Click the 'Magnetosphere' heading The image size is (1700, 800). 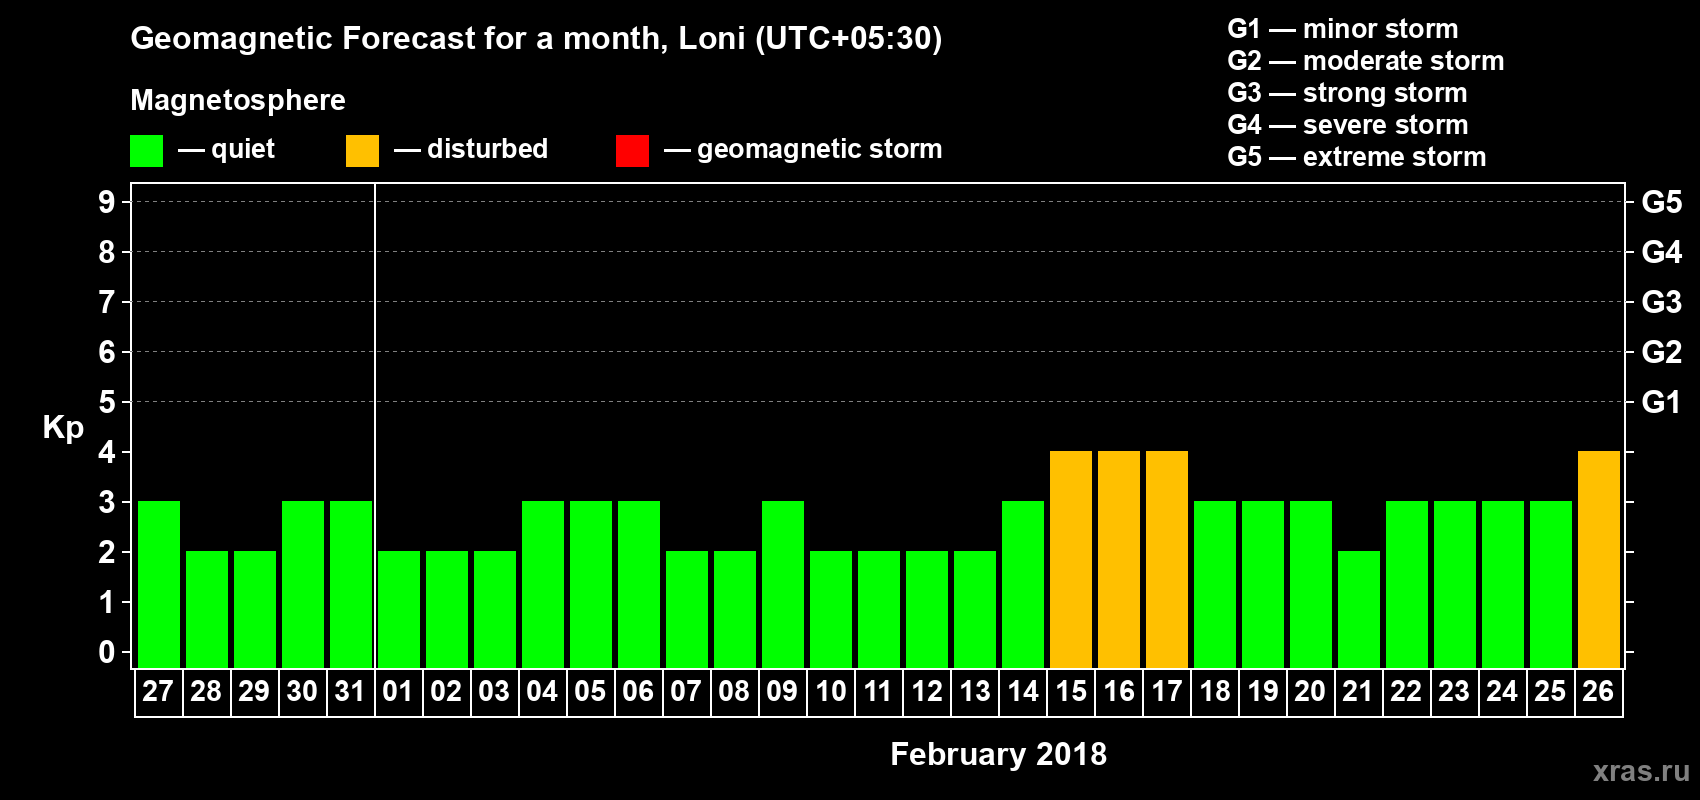[x=238, y=100]
